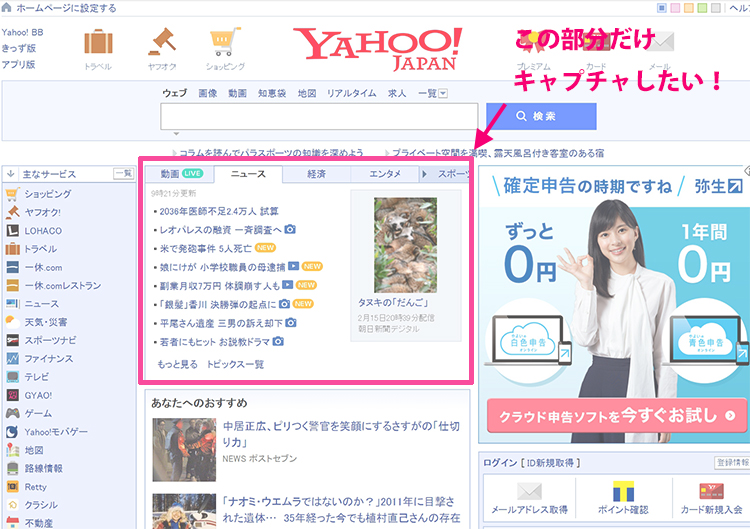Click the ゲーム controller icon
The image size is (750, 529).
pyautogui.click(x=12, y=413)
